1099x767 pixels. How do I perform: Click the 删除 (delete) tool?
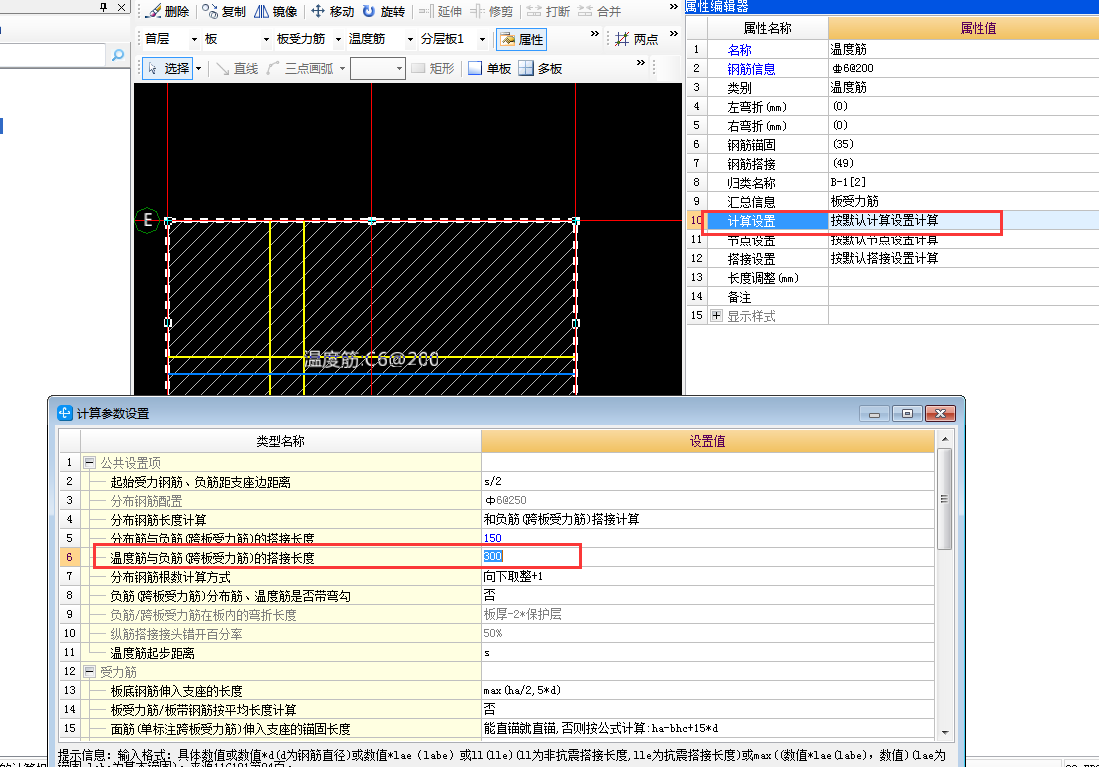tap(168, 11)
